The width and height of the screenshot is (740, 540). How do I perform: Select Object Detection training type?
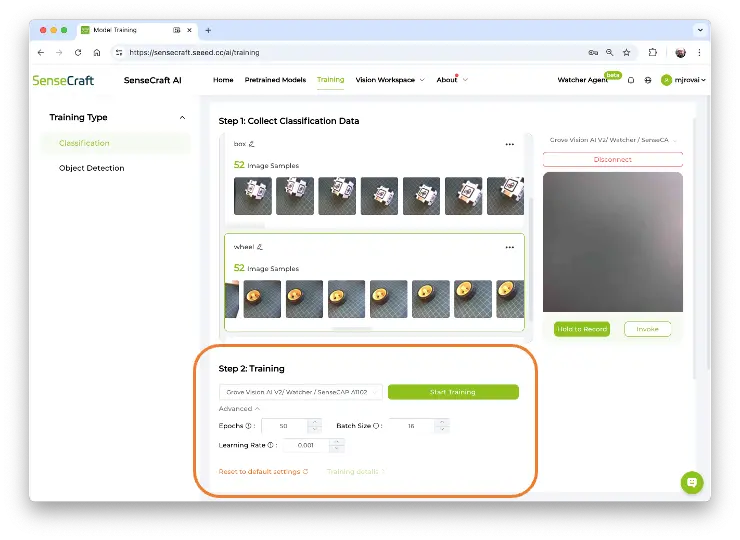pyautogui.click(x=92, y=168)
